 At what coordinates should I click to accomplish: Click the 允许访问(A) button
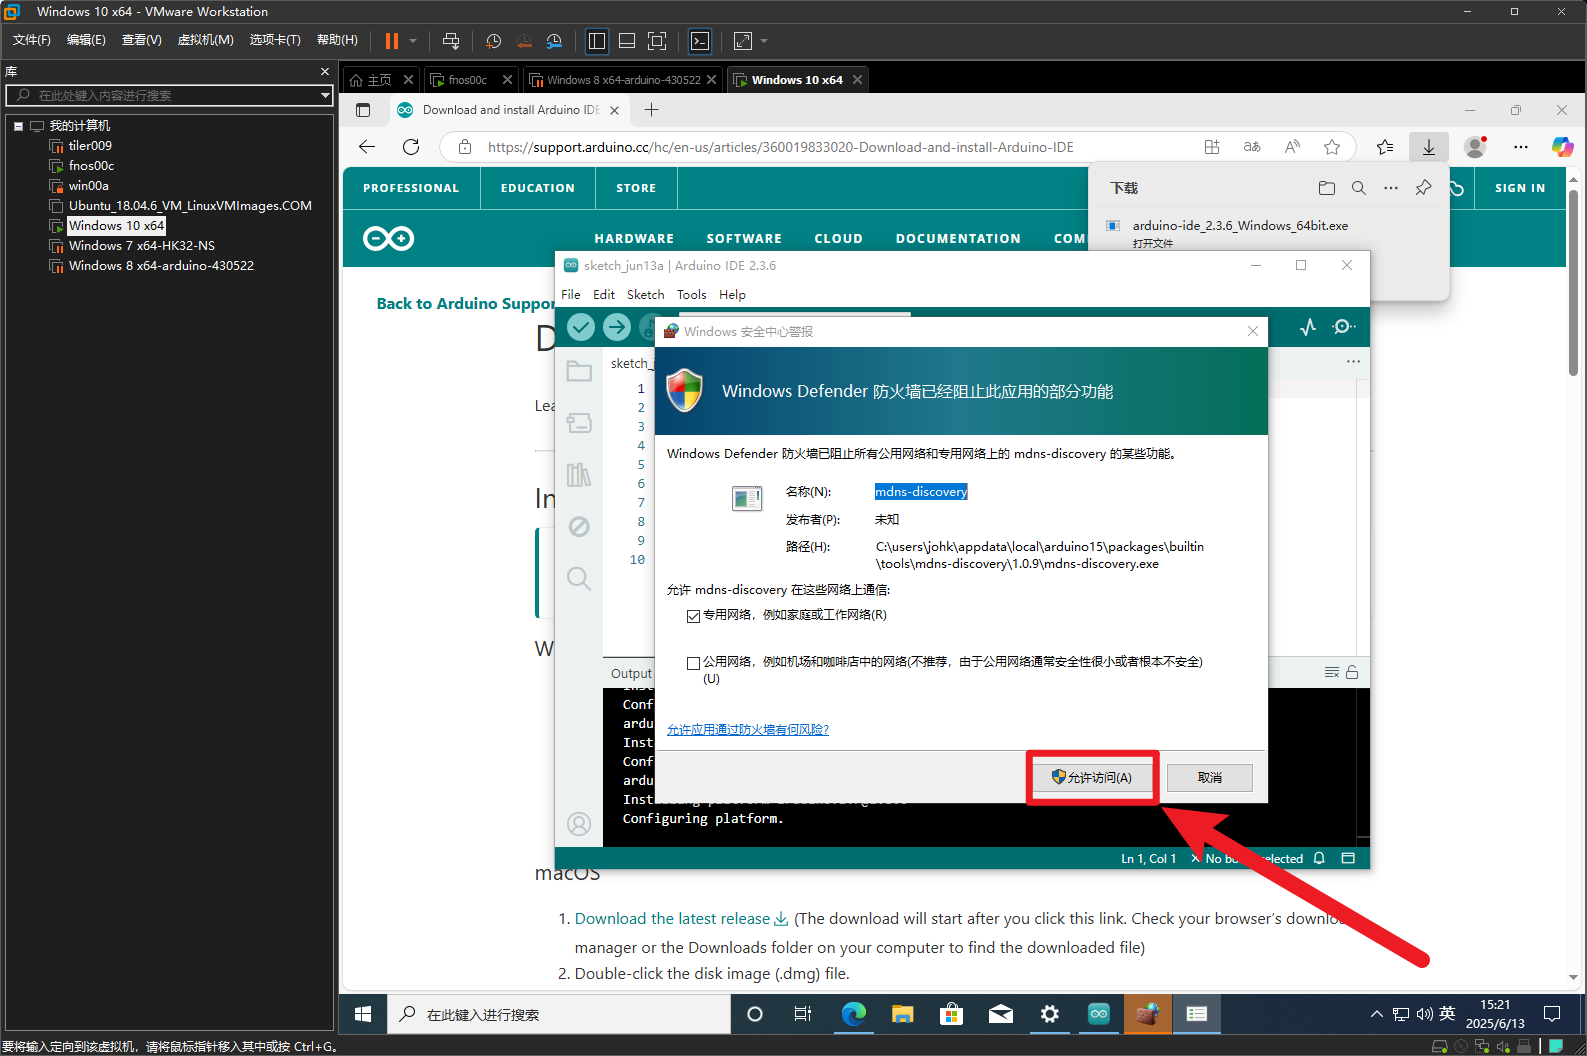(x=1092, y=778)
